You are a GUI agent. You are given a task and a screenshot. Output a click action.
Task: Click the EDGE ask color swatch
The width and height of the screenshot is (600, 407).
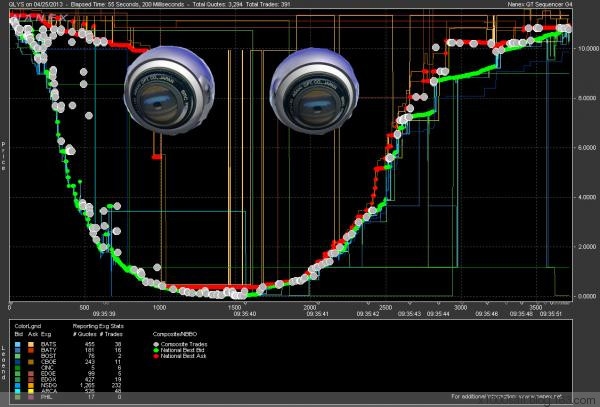click(x=31, y=374)
